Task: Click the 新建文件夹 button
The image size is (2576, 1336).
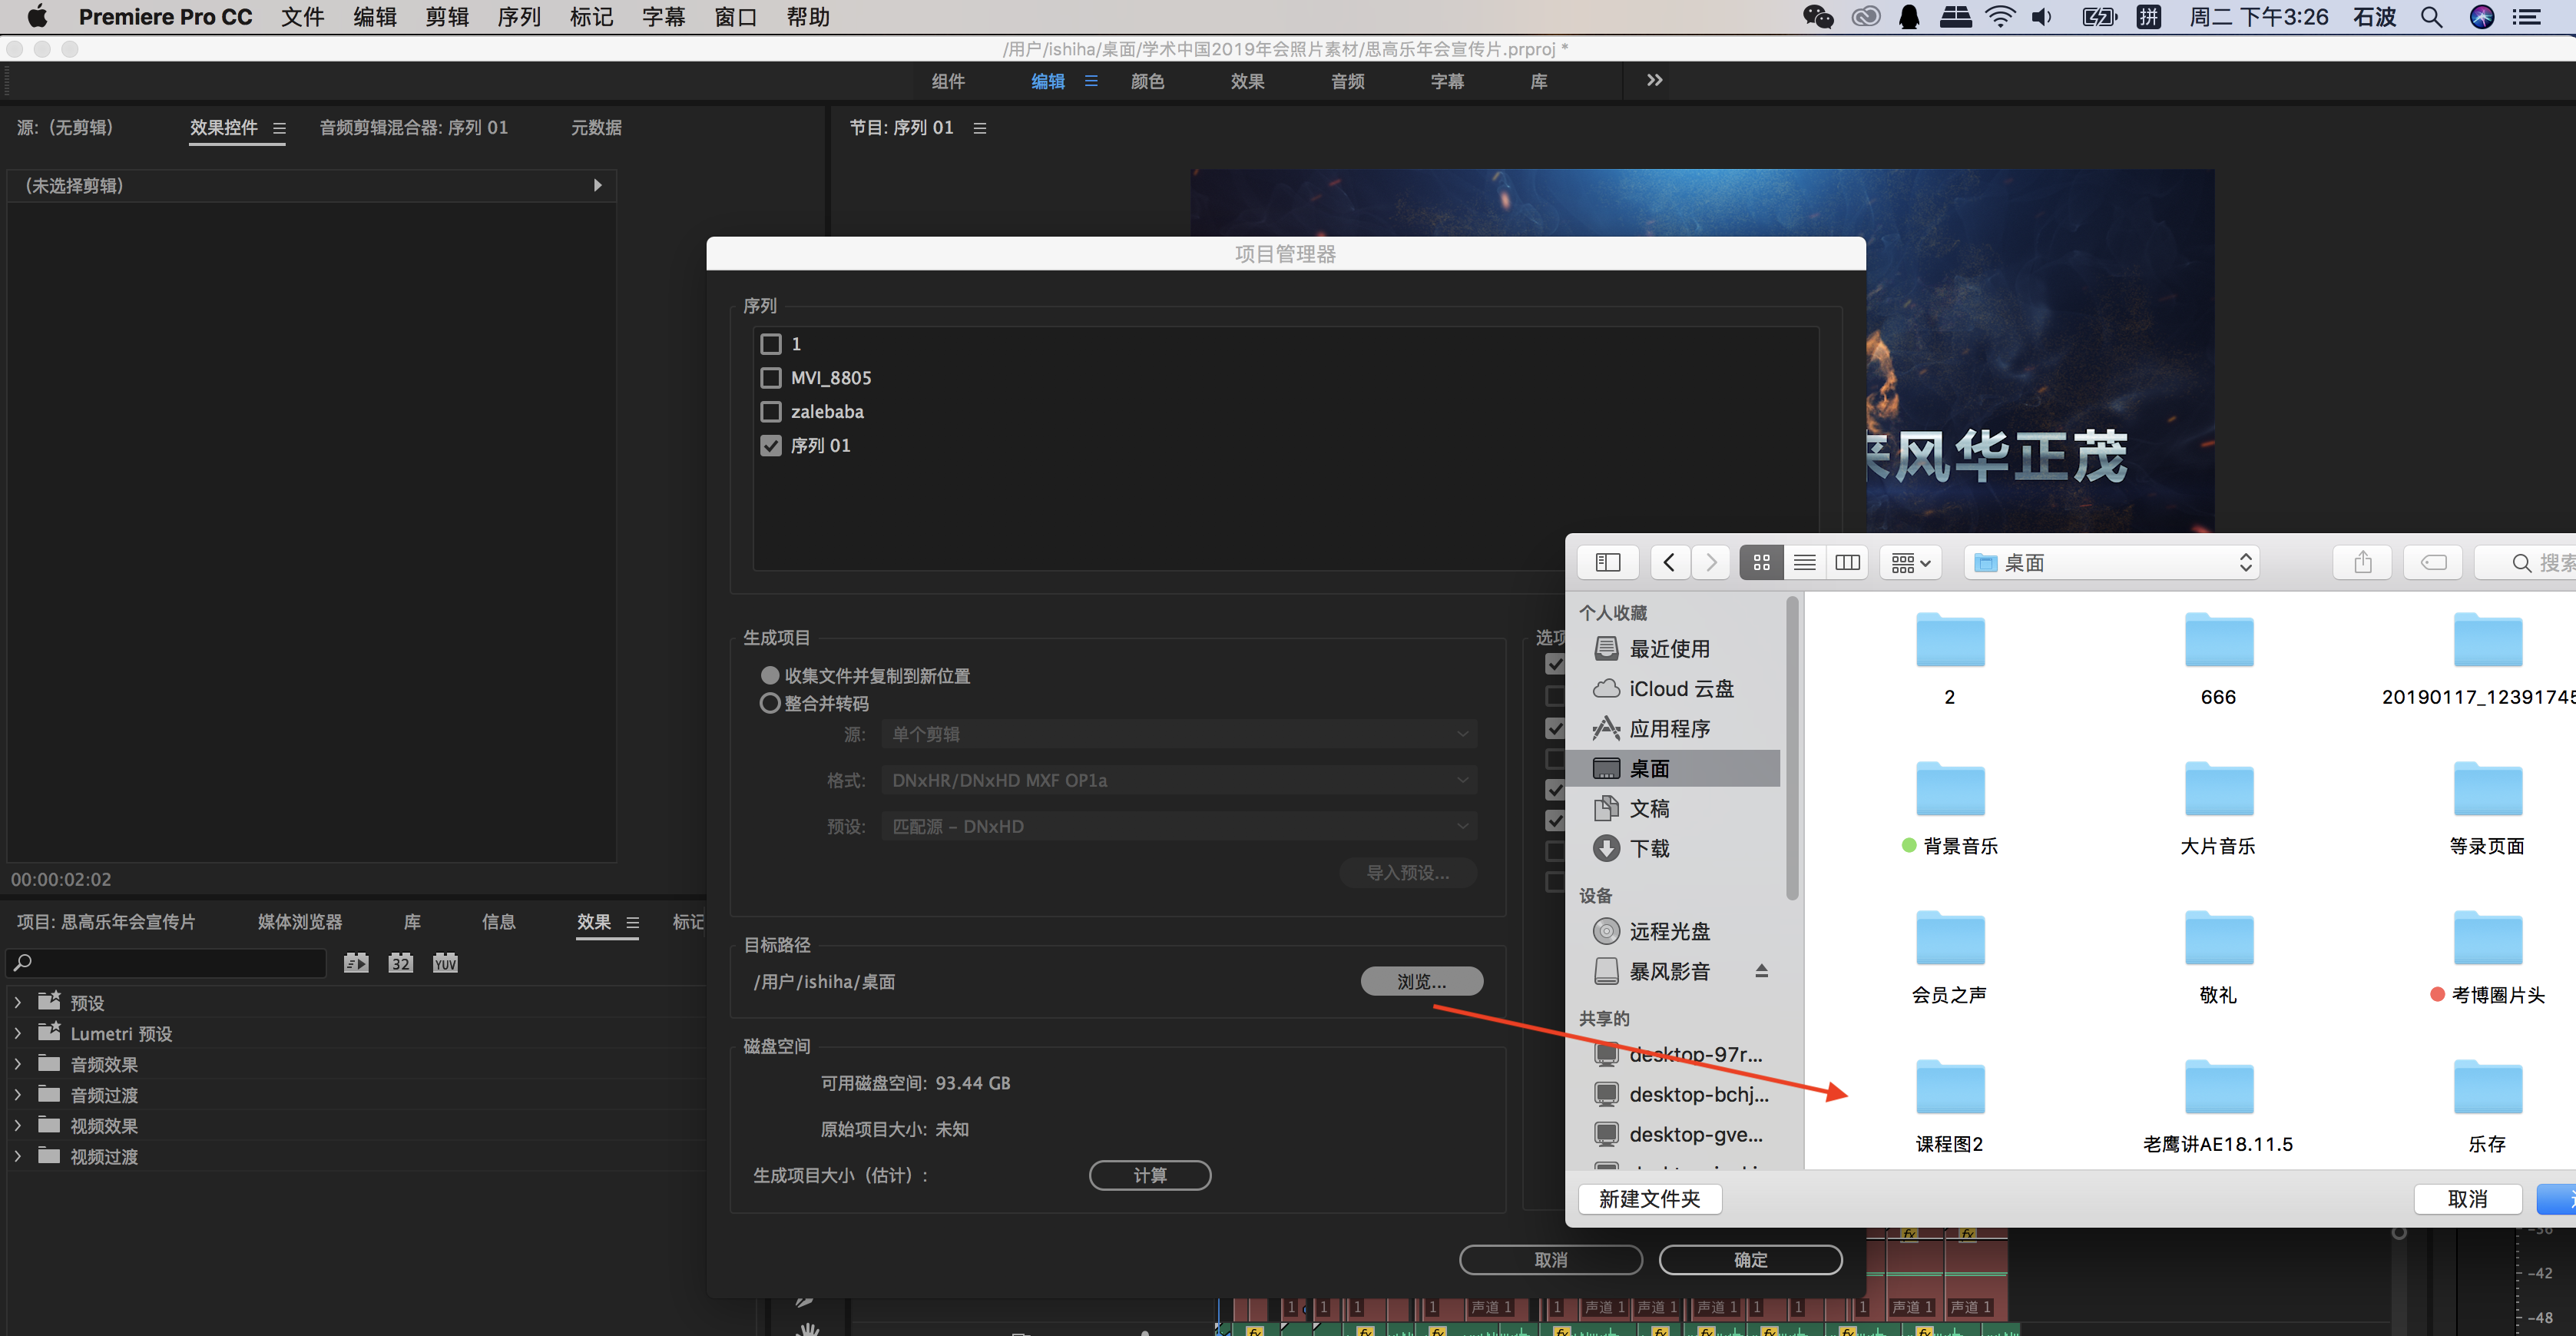Action: (1649, 1199)
